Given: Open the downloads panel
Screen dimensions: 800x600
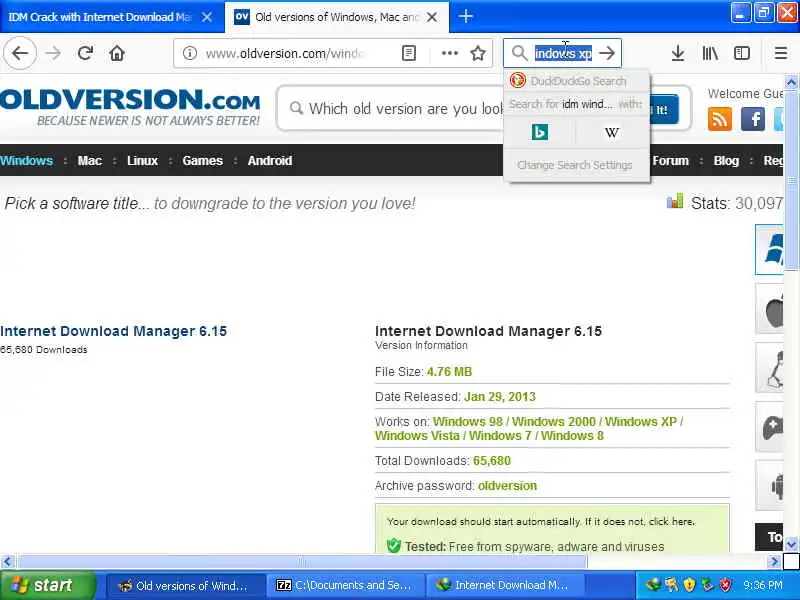Looking at the screenshot, I should pyautogui.click(x=678, y=53).
